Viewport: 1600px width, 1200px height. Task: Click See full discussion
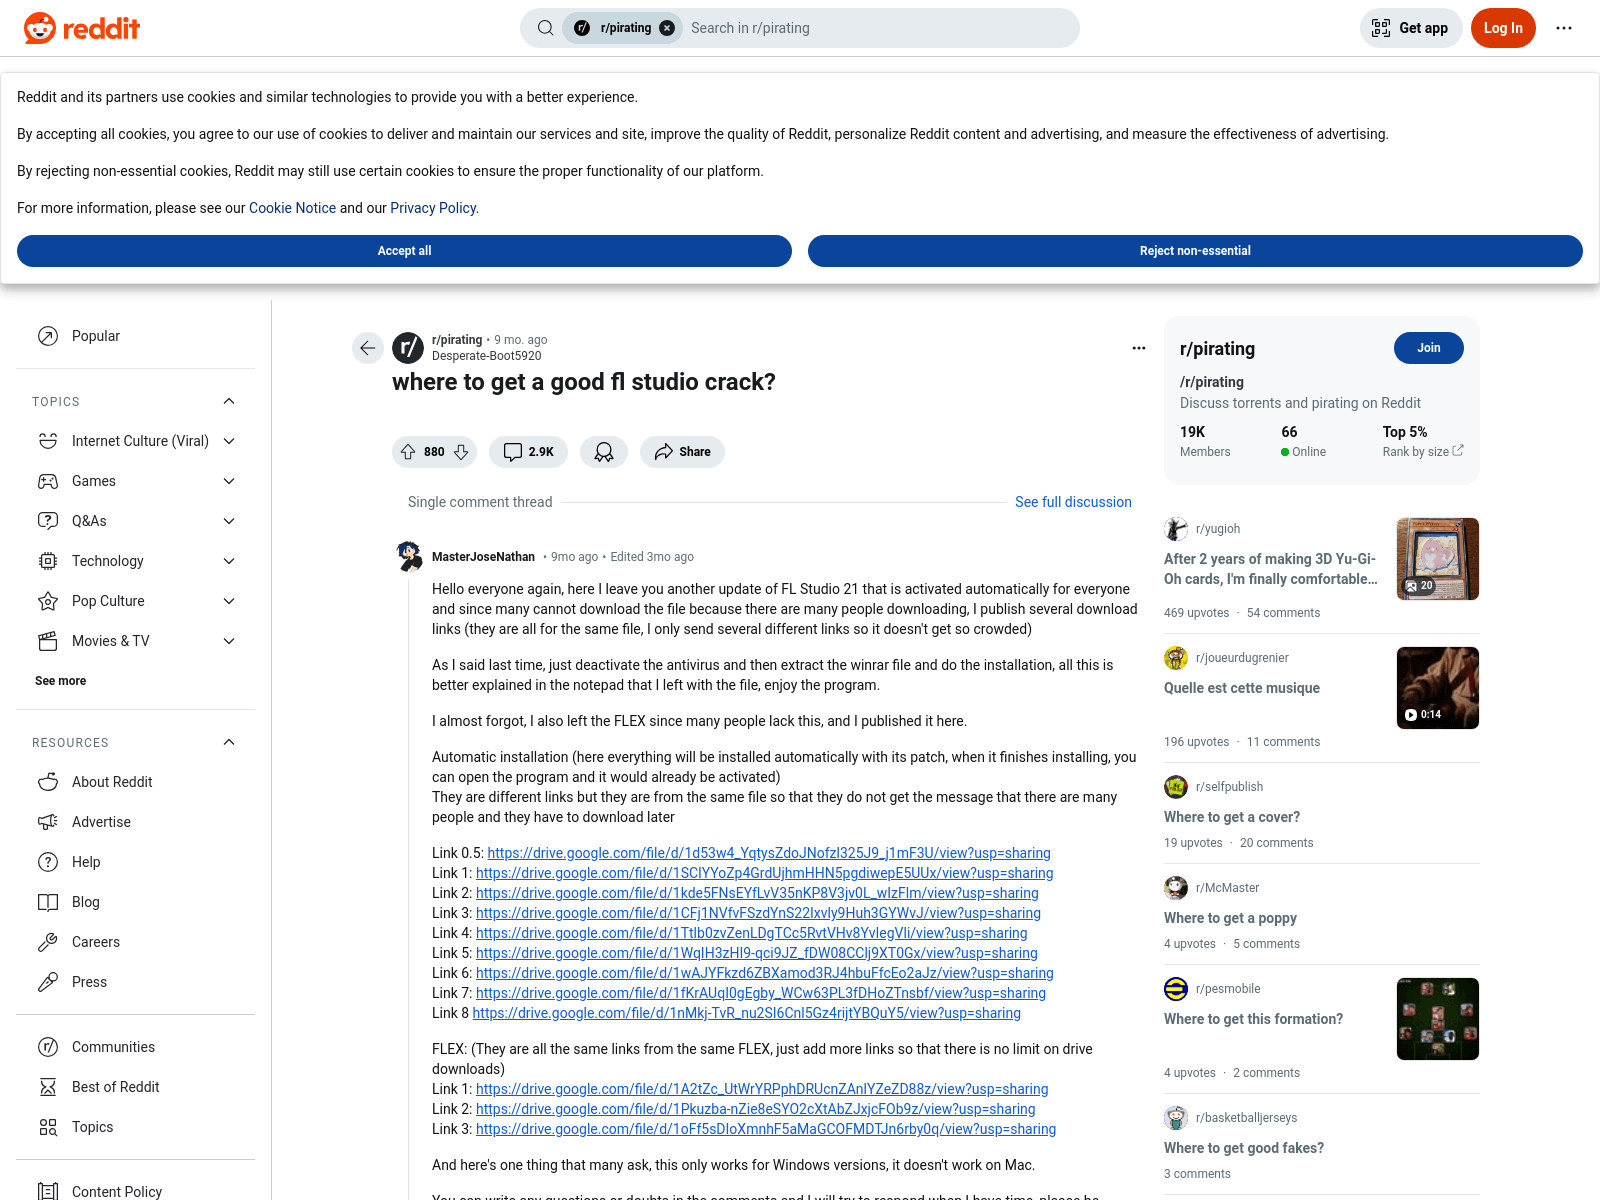pyautogui.click(x=1073, y=502)
